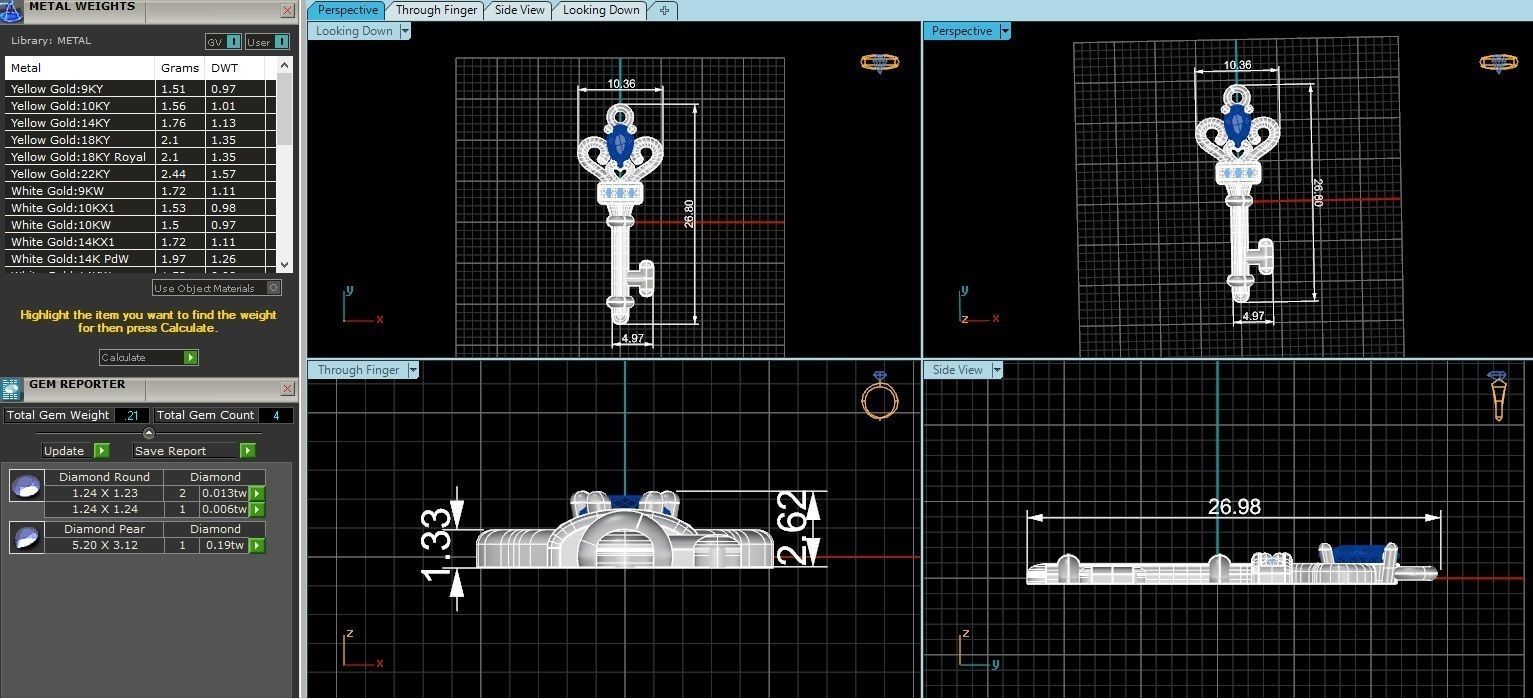This screenshot has height=699, width=1533.
Task: Click the 1.24 X 1.24 size cell
Action: [x=105, y=509]
